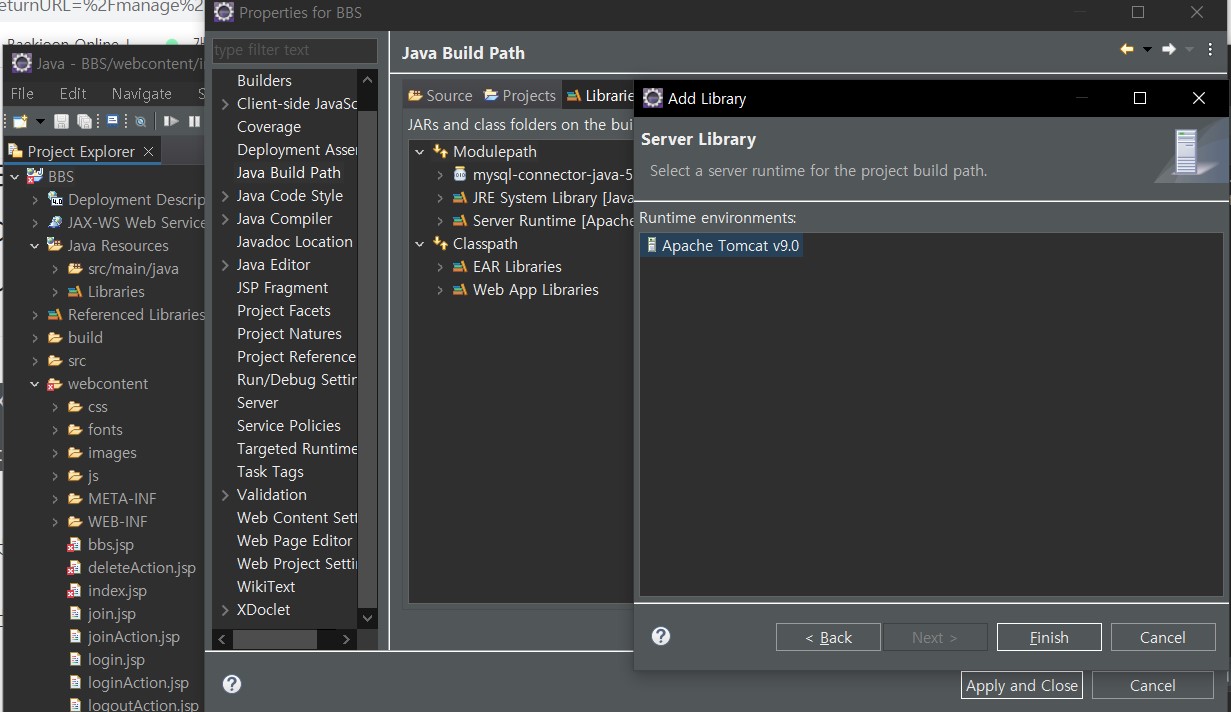This screenshot has height=712, width=1231.
Task: Collapse the Java Resources node
Action: (35, 246)
